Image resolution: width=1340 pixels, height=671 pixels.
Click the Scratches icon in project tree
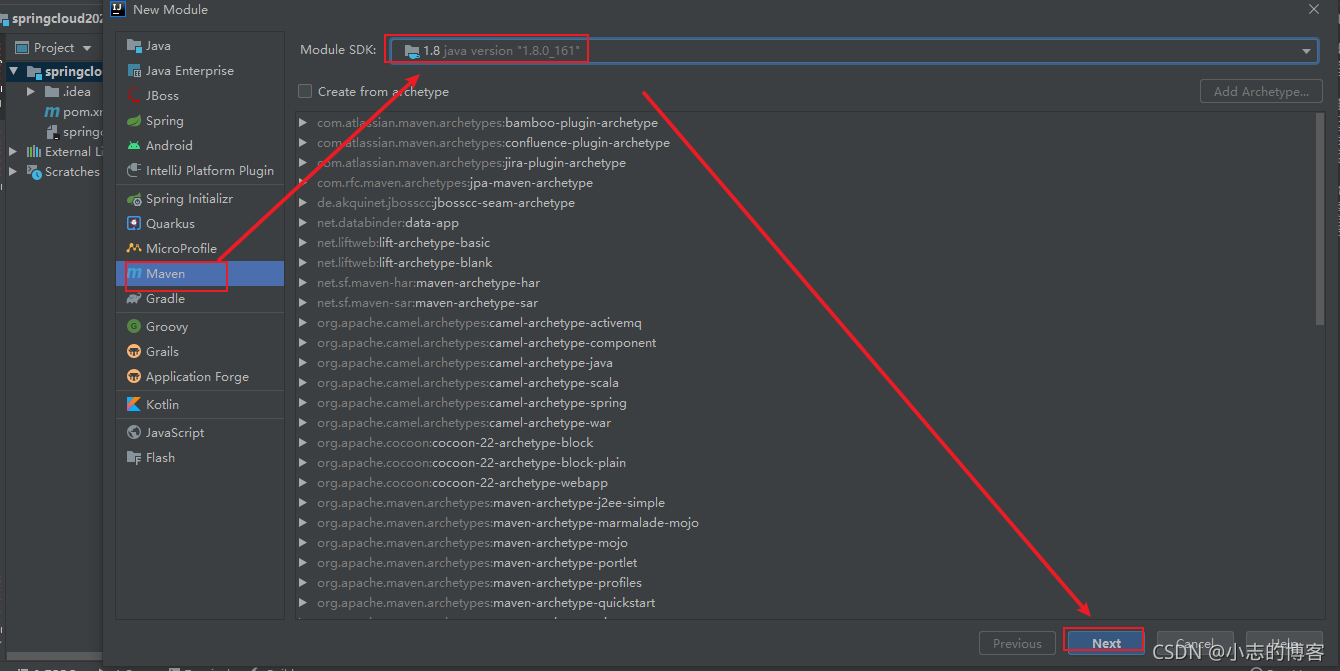33,172
